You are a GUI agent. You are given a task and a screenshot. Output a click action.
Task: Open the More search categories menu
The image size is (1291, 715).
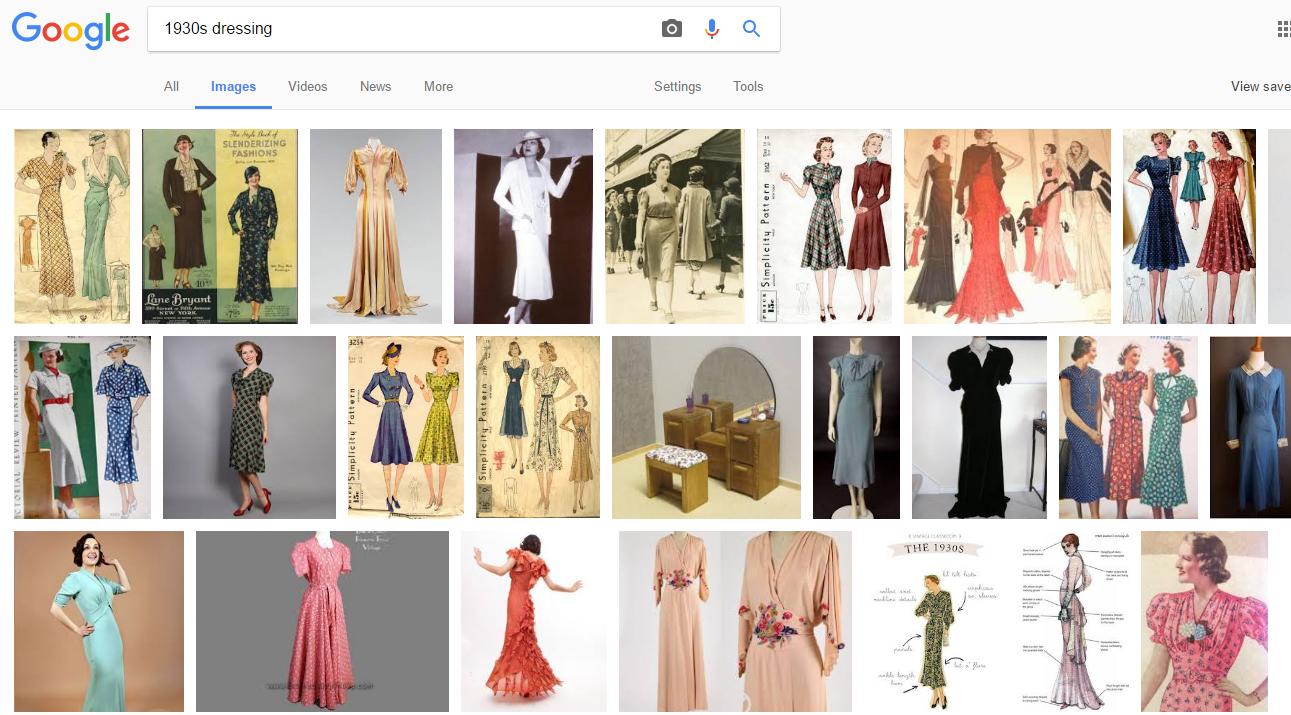click(438, 87)
